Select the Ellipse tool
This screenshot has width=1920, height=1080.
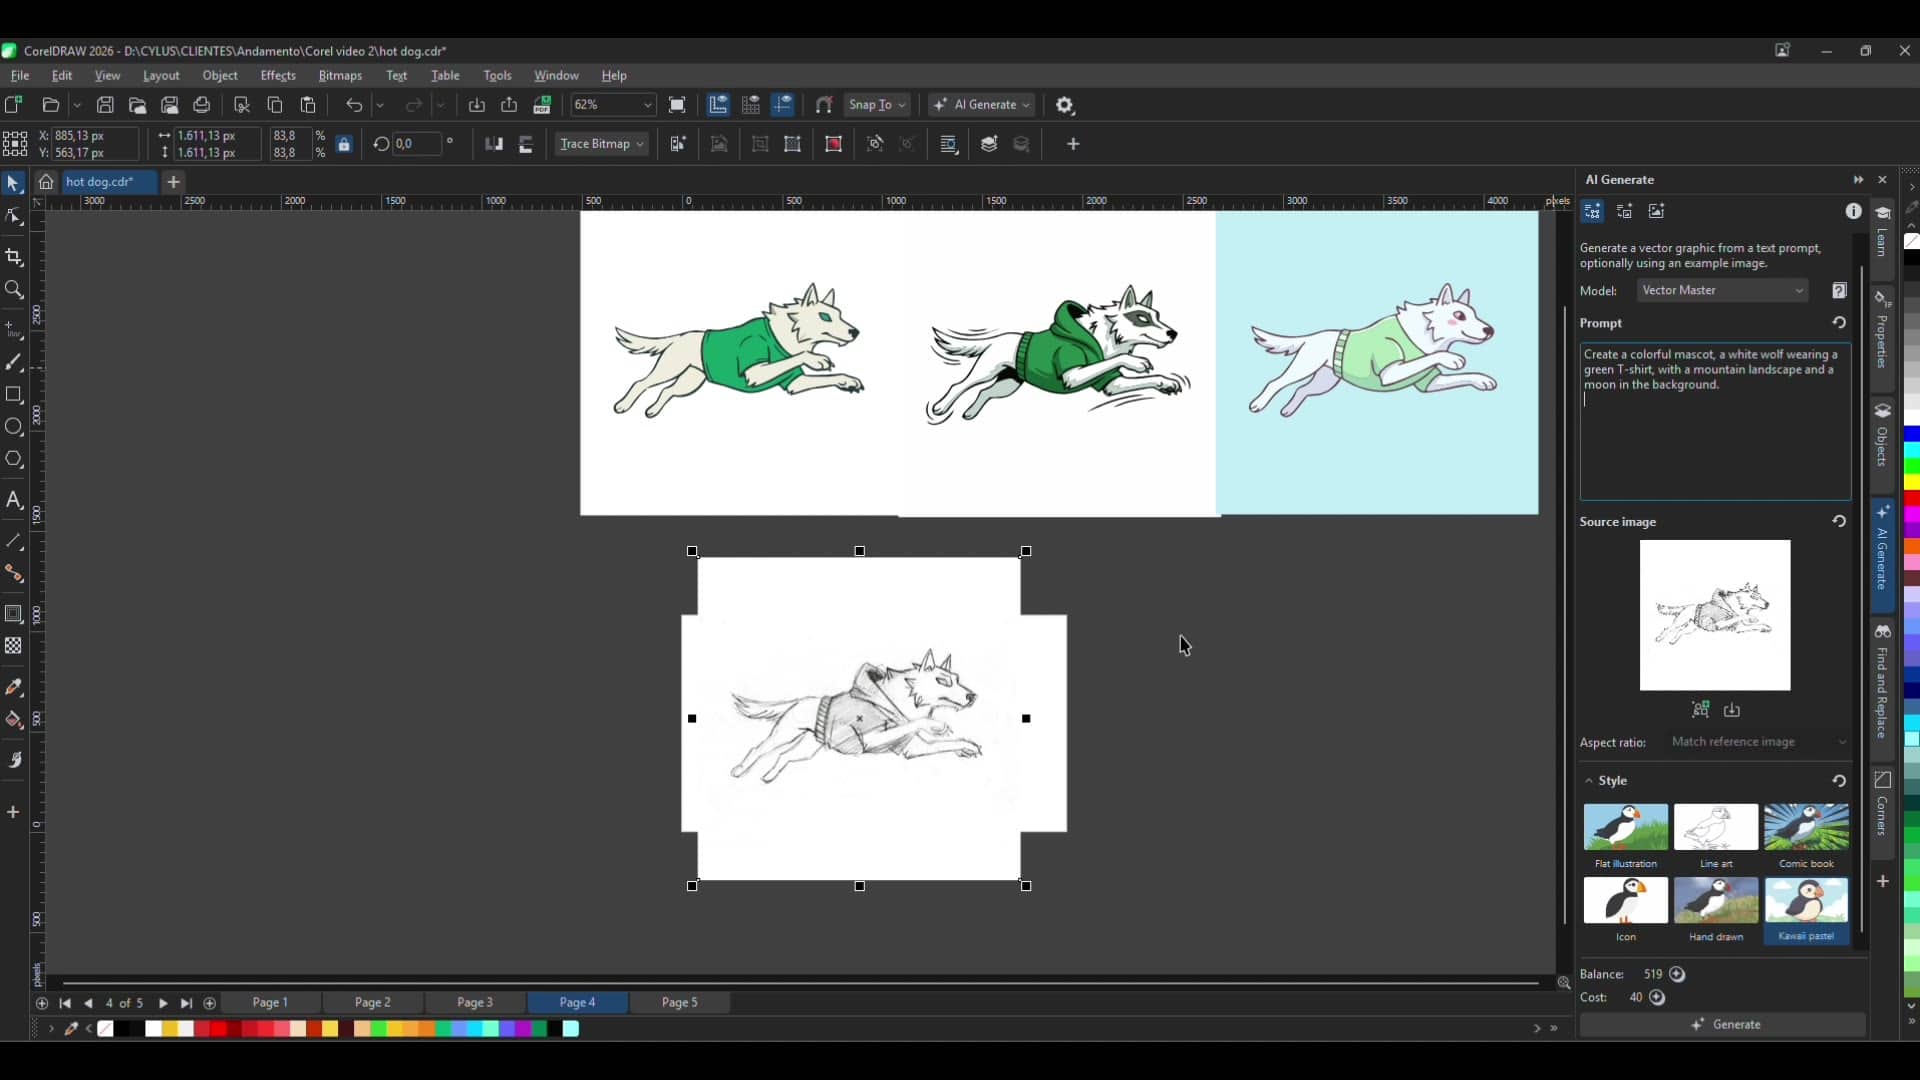[x=13, y=427]
